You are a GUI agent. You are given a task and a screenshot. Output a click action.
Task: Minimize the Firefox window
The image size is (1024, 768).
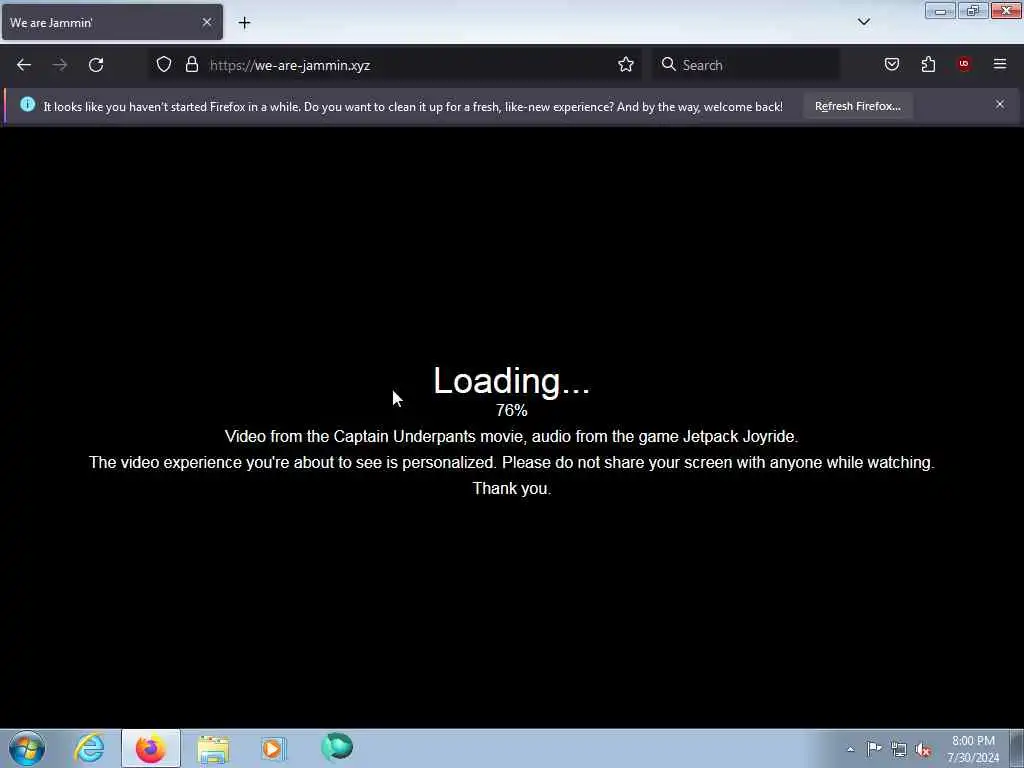pyautogui.click(x=940, y=11)
